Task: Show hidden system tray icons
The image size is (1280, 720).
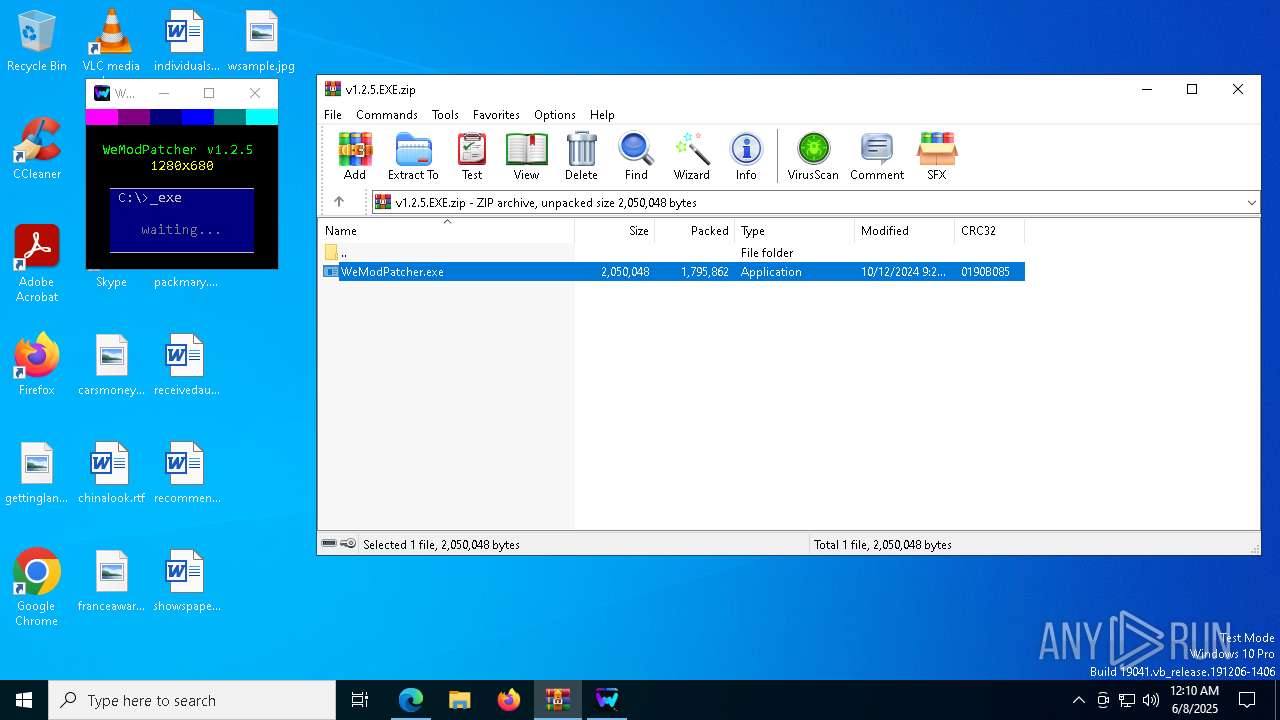Action: [1078, 700]
